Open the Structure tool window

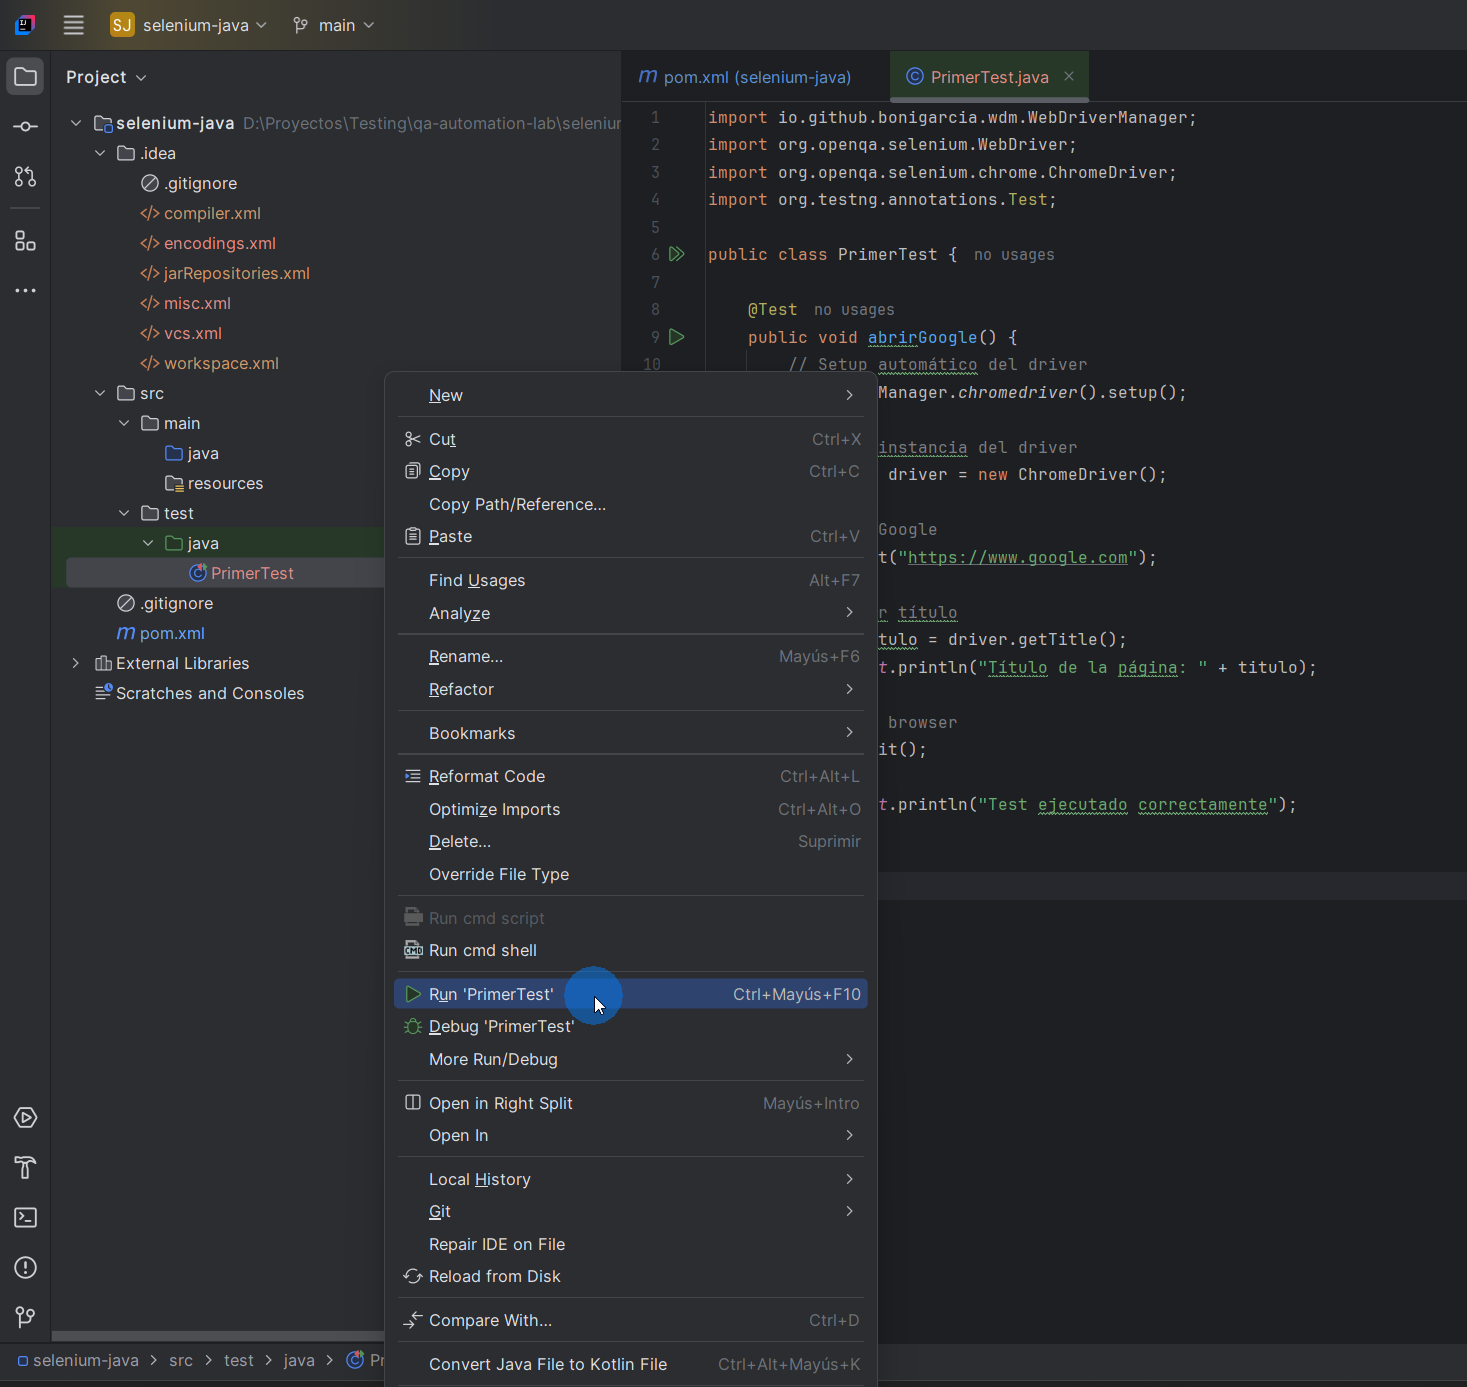click(25, 240)
